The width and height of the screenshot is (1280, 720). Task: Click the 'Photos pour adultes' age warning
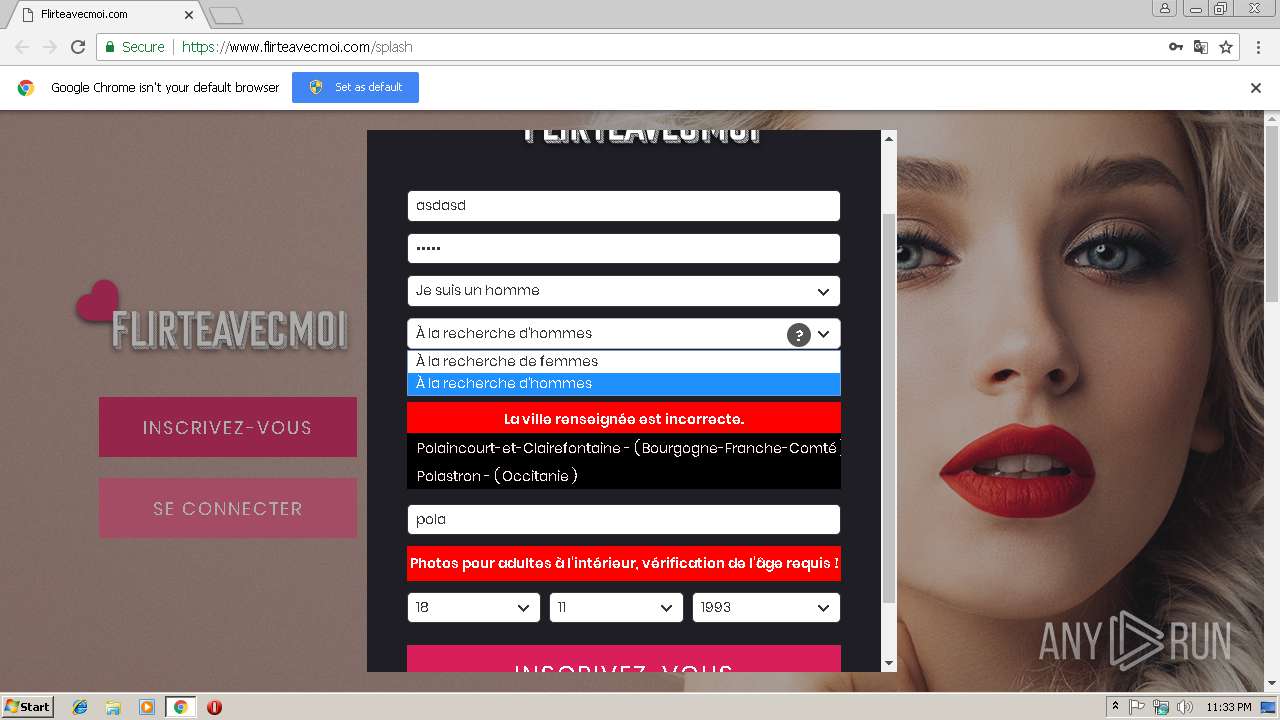pos(624,563)
